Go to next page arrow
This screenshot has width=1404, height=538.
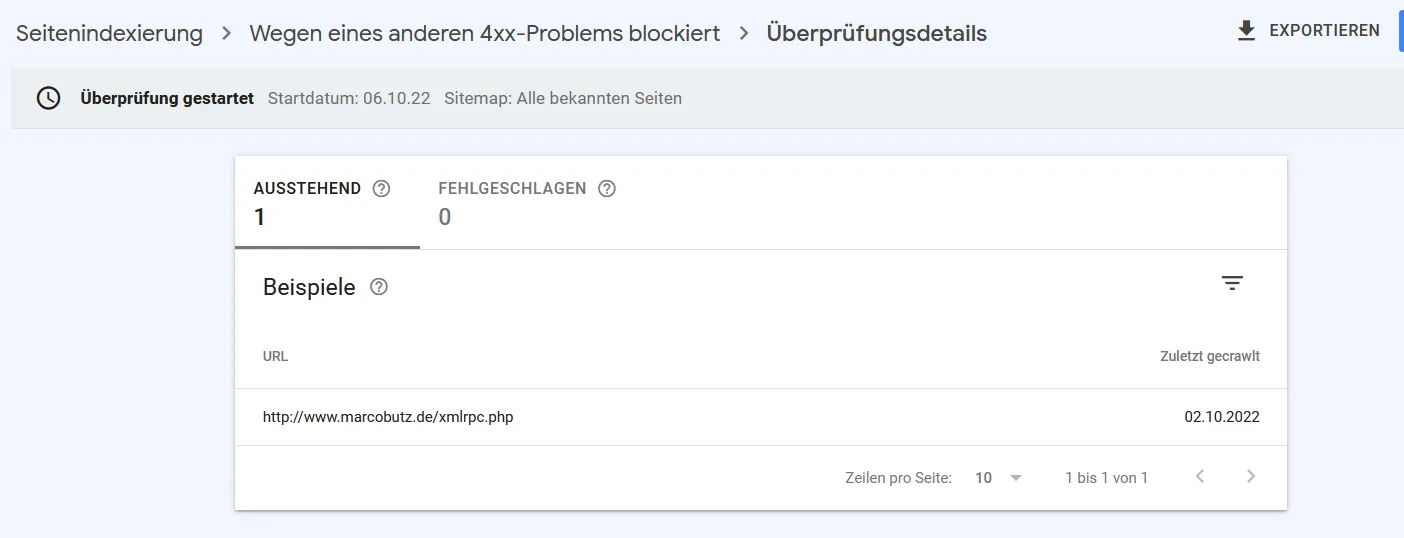click(x=1250, y=477)
